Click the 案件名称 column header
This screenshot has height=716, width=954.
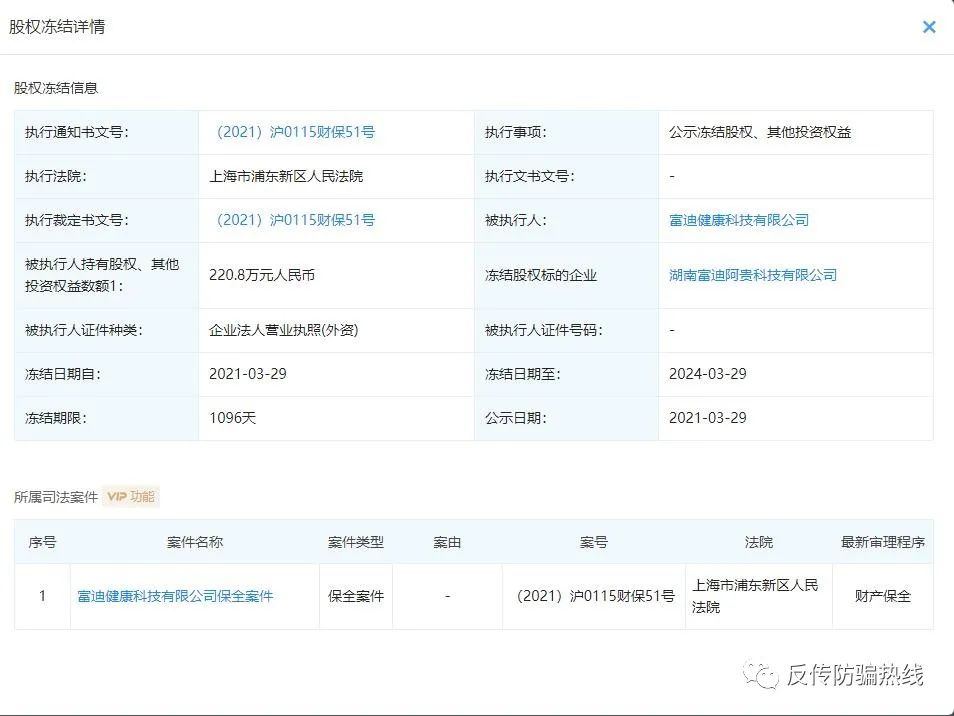pos(194,542)
